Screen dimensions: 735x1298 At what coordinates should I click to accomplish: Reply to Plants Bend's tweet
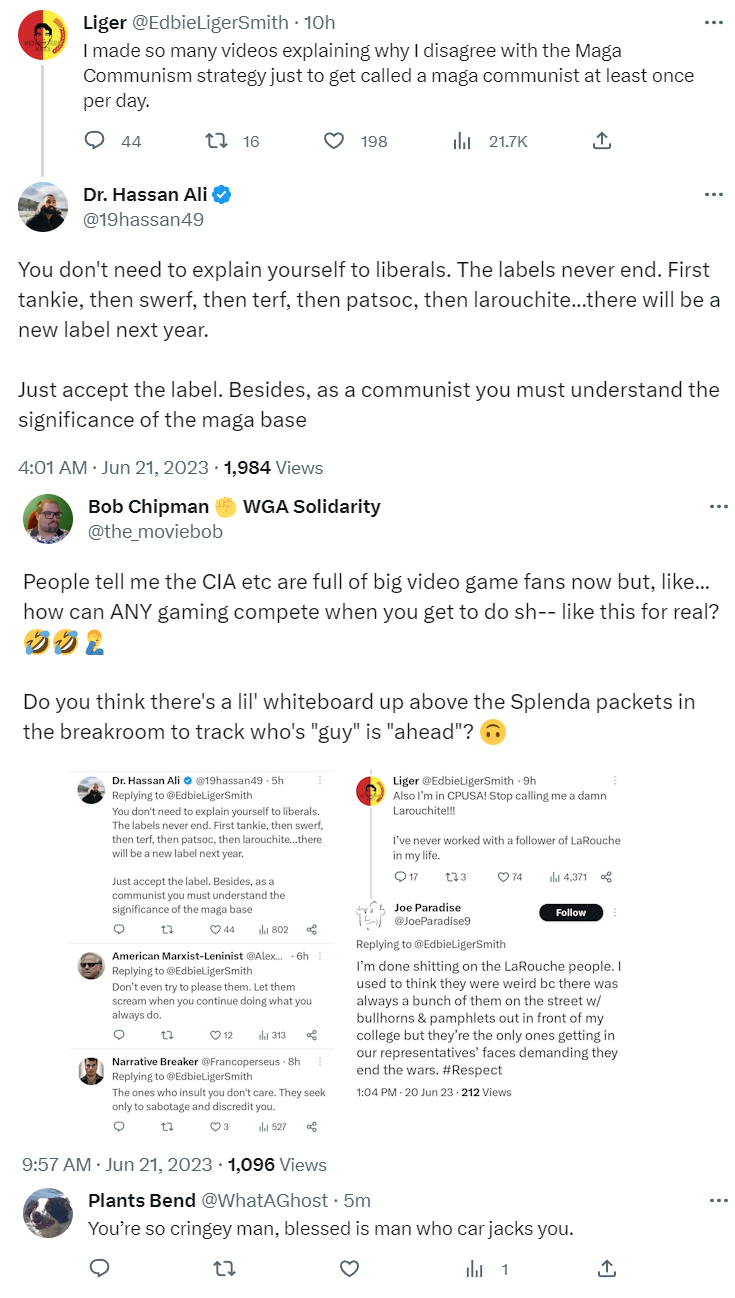pos(99,1268)
